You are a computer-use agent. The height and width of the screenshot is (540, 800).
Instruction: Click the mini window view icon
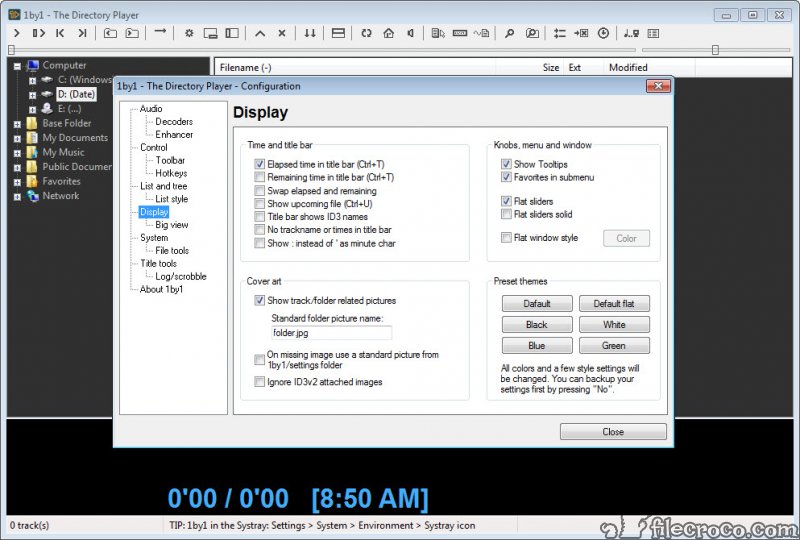[x=210, y=33]
